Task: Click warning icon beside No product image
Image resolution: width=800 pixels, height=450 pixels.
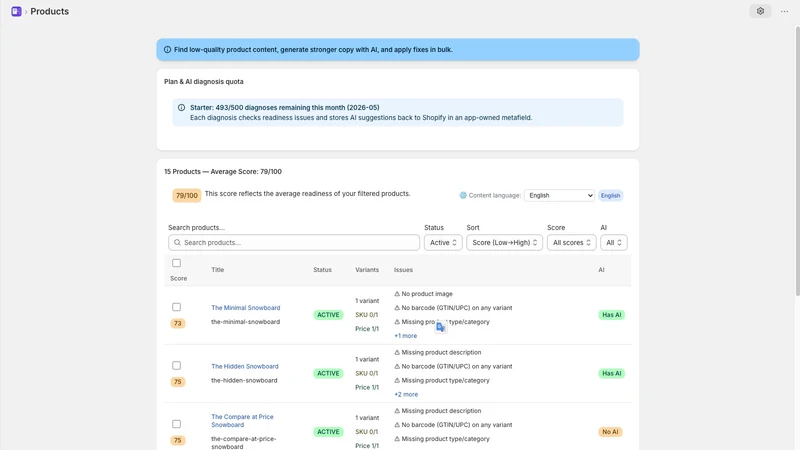Action: 397,294
